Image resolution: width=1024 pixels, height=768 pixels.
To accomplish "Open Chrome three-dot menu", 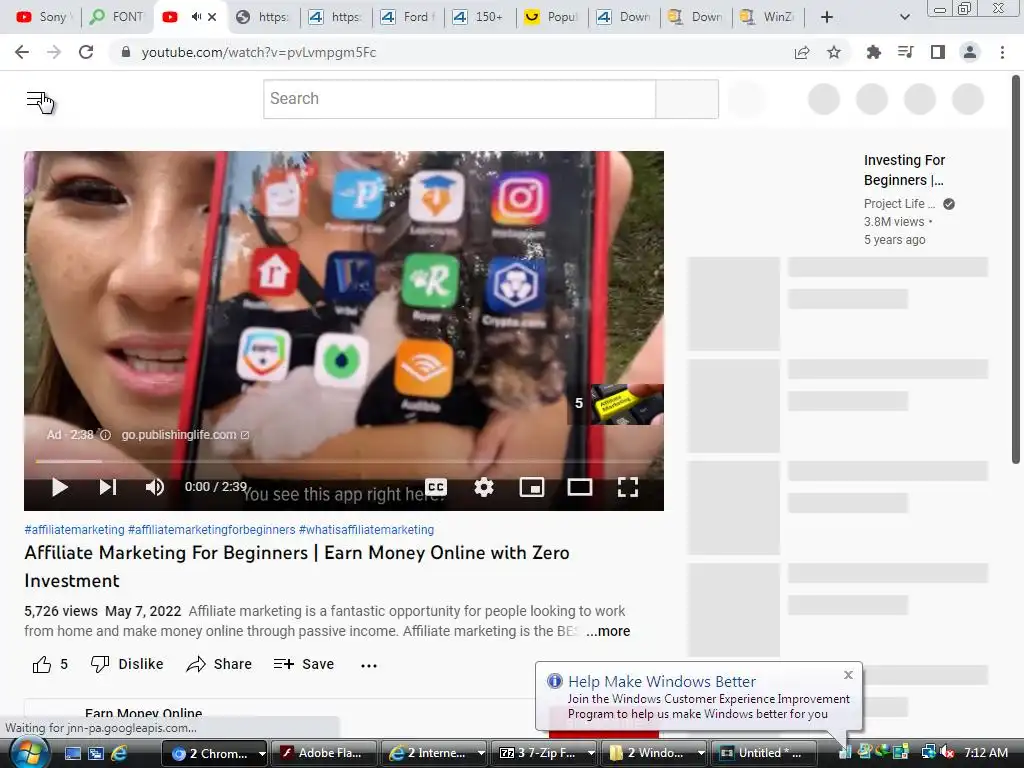I will click(1002, 52).
